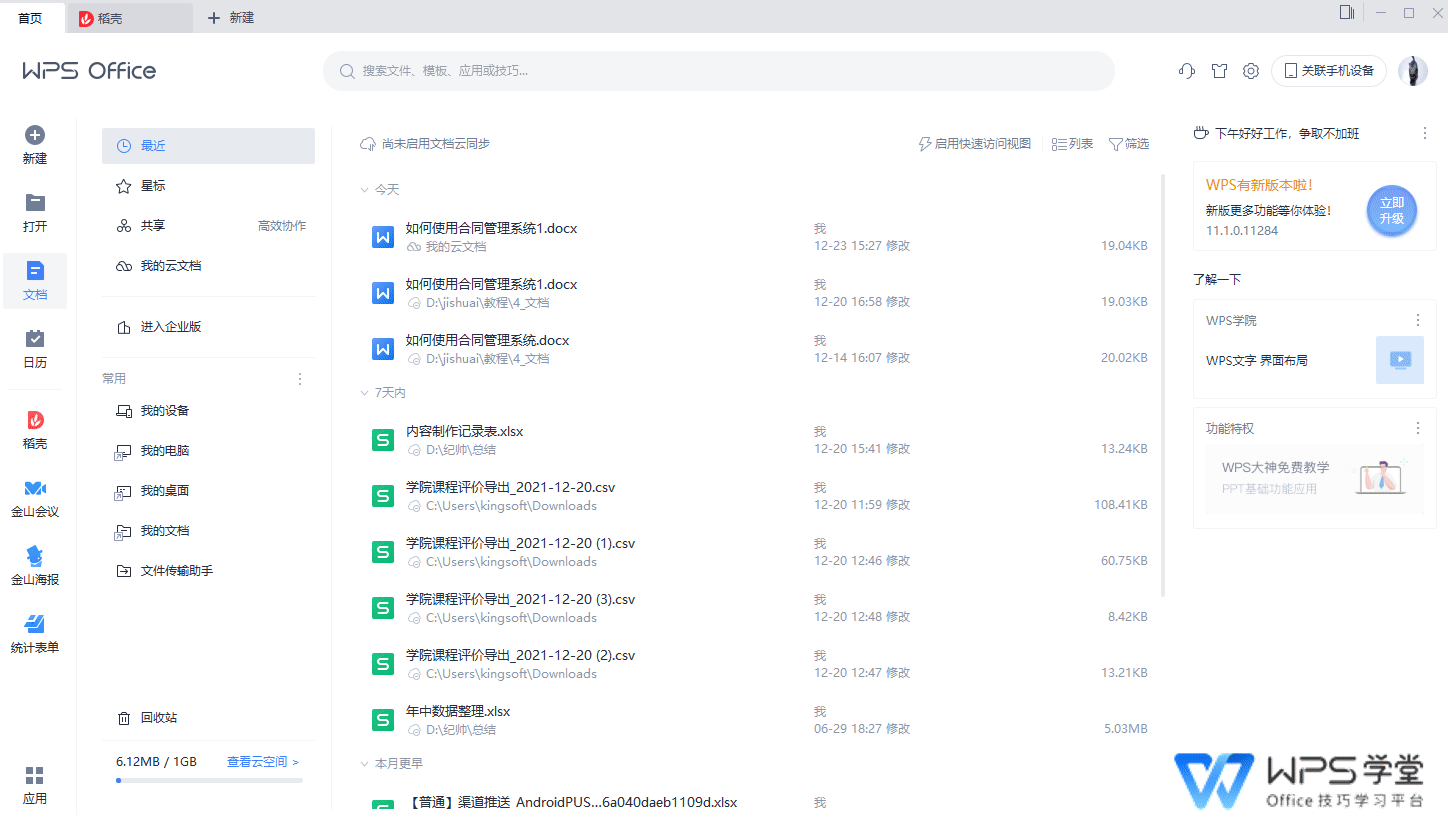
Task: Open the skin shirt icon
Action: coord(1219,71)
